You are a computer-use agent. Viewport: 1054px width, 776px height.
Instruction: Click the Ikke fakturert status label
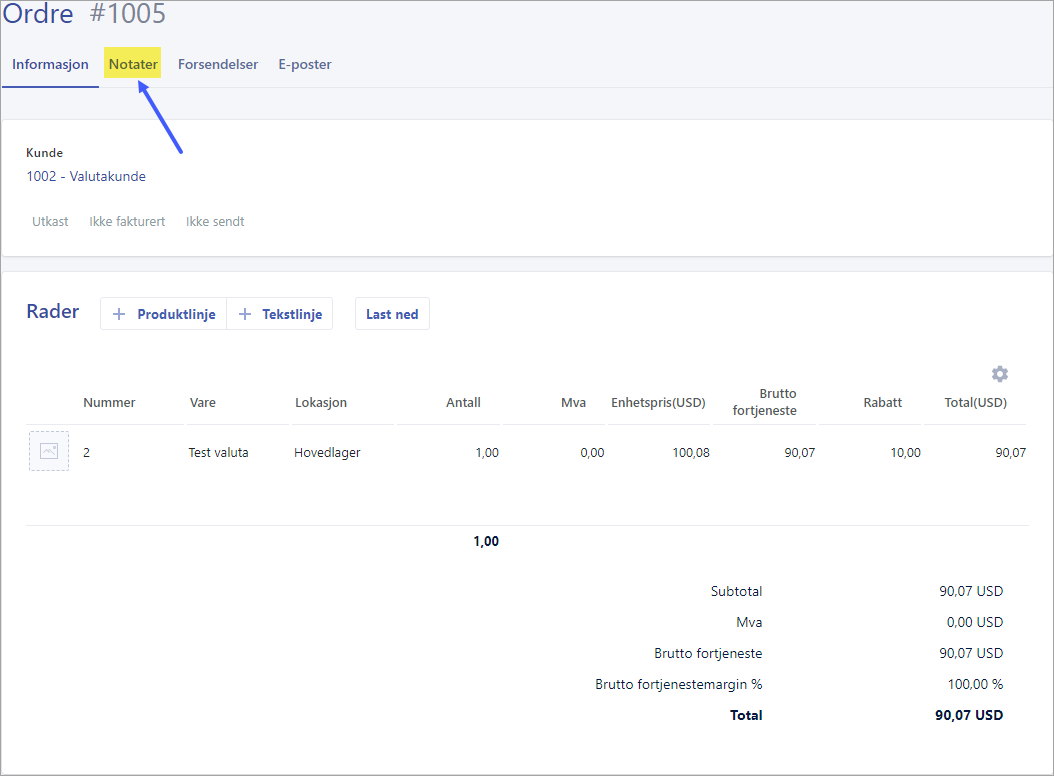pos(127,221)
